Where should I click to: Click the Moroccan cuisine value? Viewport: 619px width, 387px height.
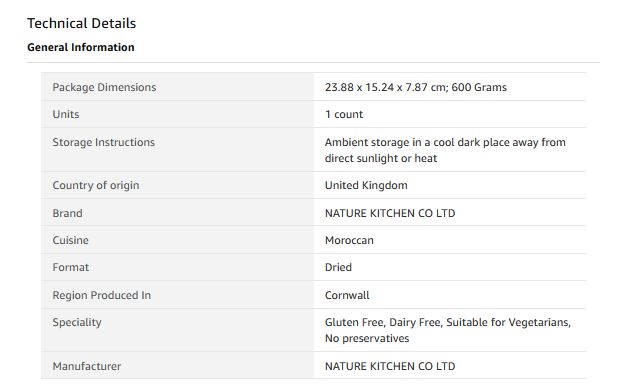[x=349, y=240]
